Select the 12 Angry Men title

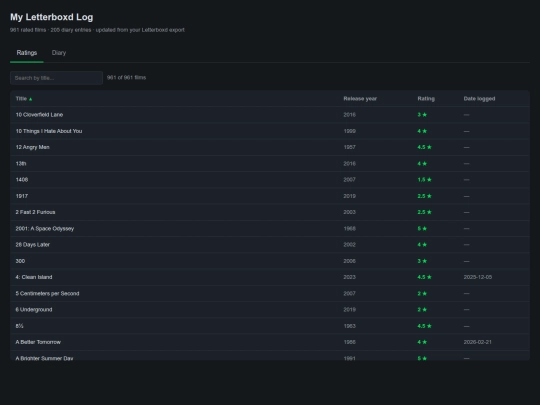point(32,147)
